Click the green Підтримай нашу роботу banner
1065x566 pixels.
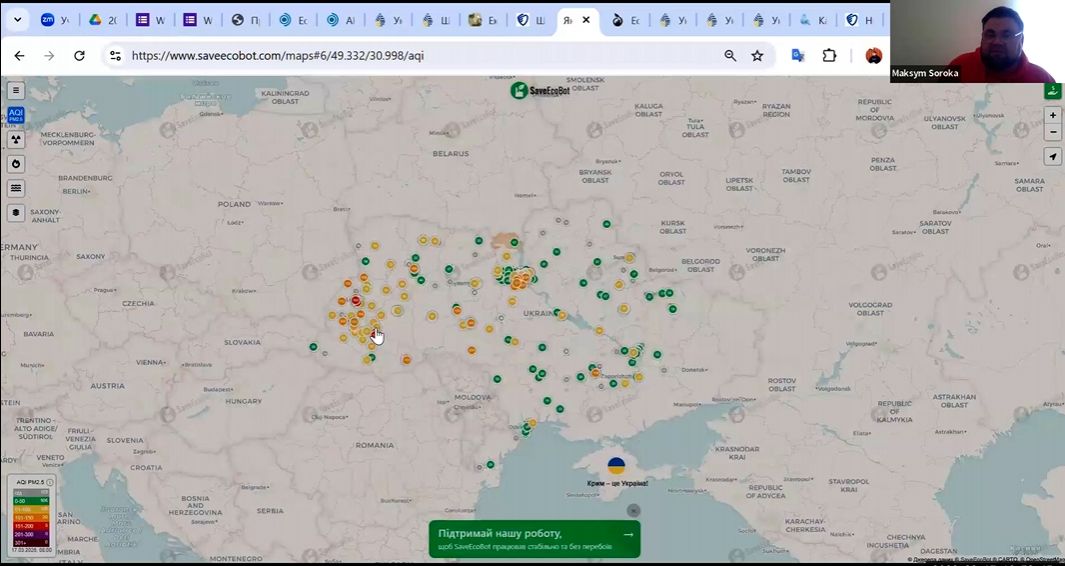click(x=534, y=538)
